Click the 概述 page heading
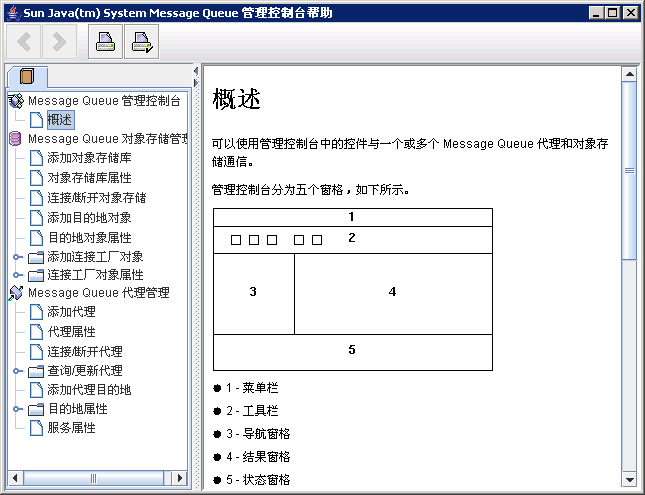645x495 pixels. pos(237,99)
